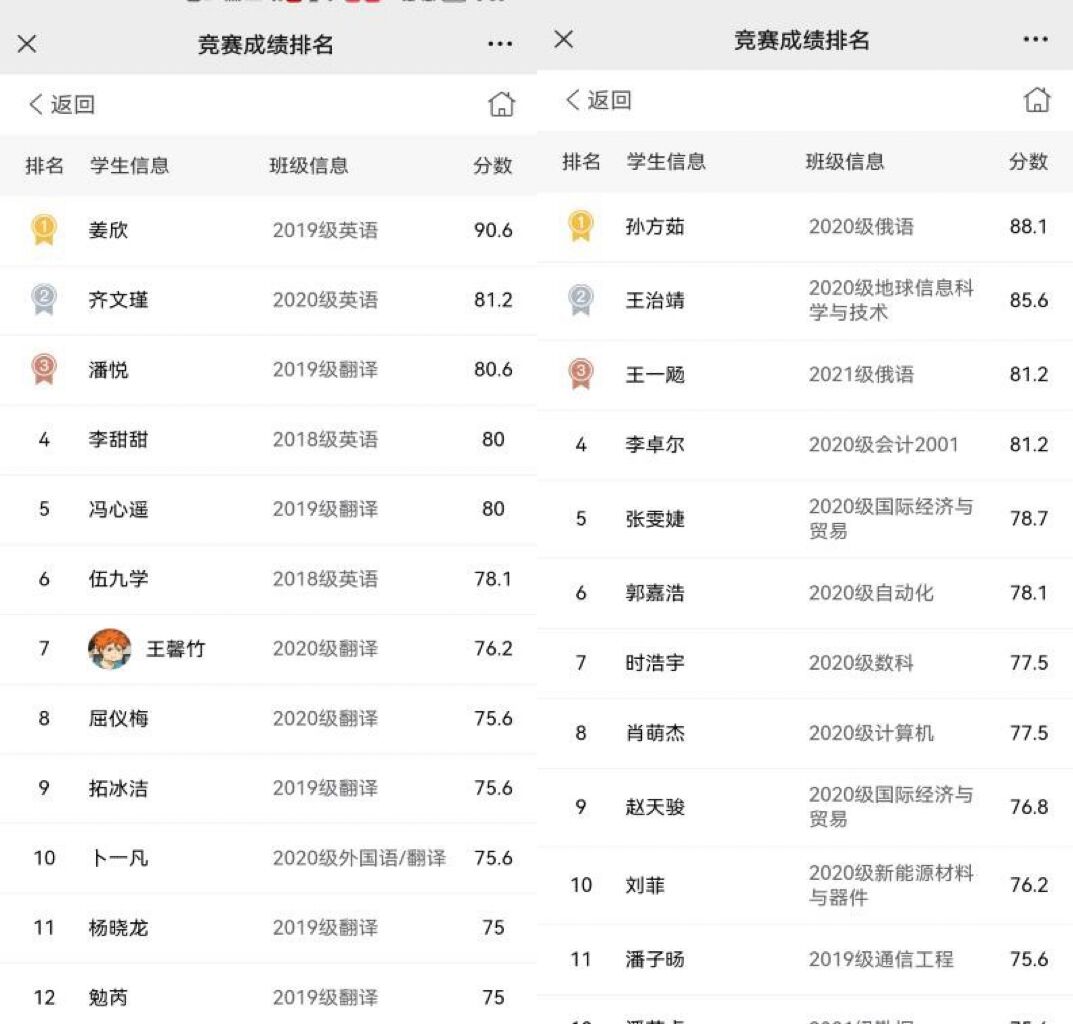Click the bronze medal icon beside 王一飏
The height and width of the screenshot is (1024, 1073).
581,375
